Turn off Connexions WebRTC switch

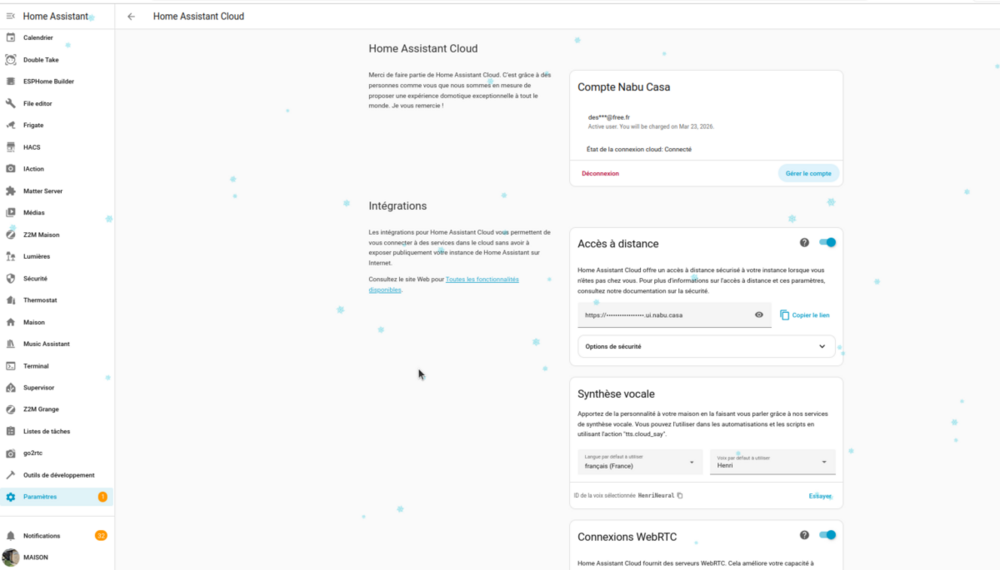[827, 535]
